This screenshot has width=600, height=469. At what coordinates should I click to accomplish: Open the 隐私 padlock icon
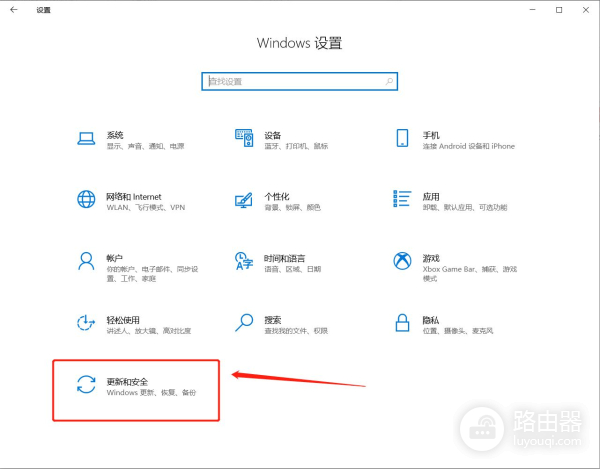click(402, 323)
